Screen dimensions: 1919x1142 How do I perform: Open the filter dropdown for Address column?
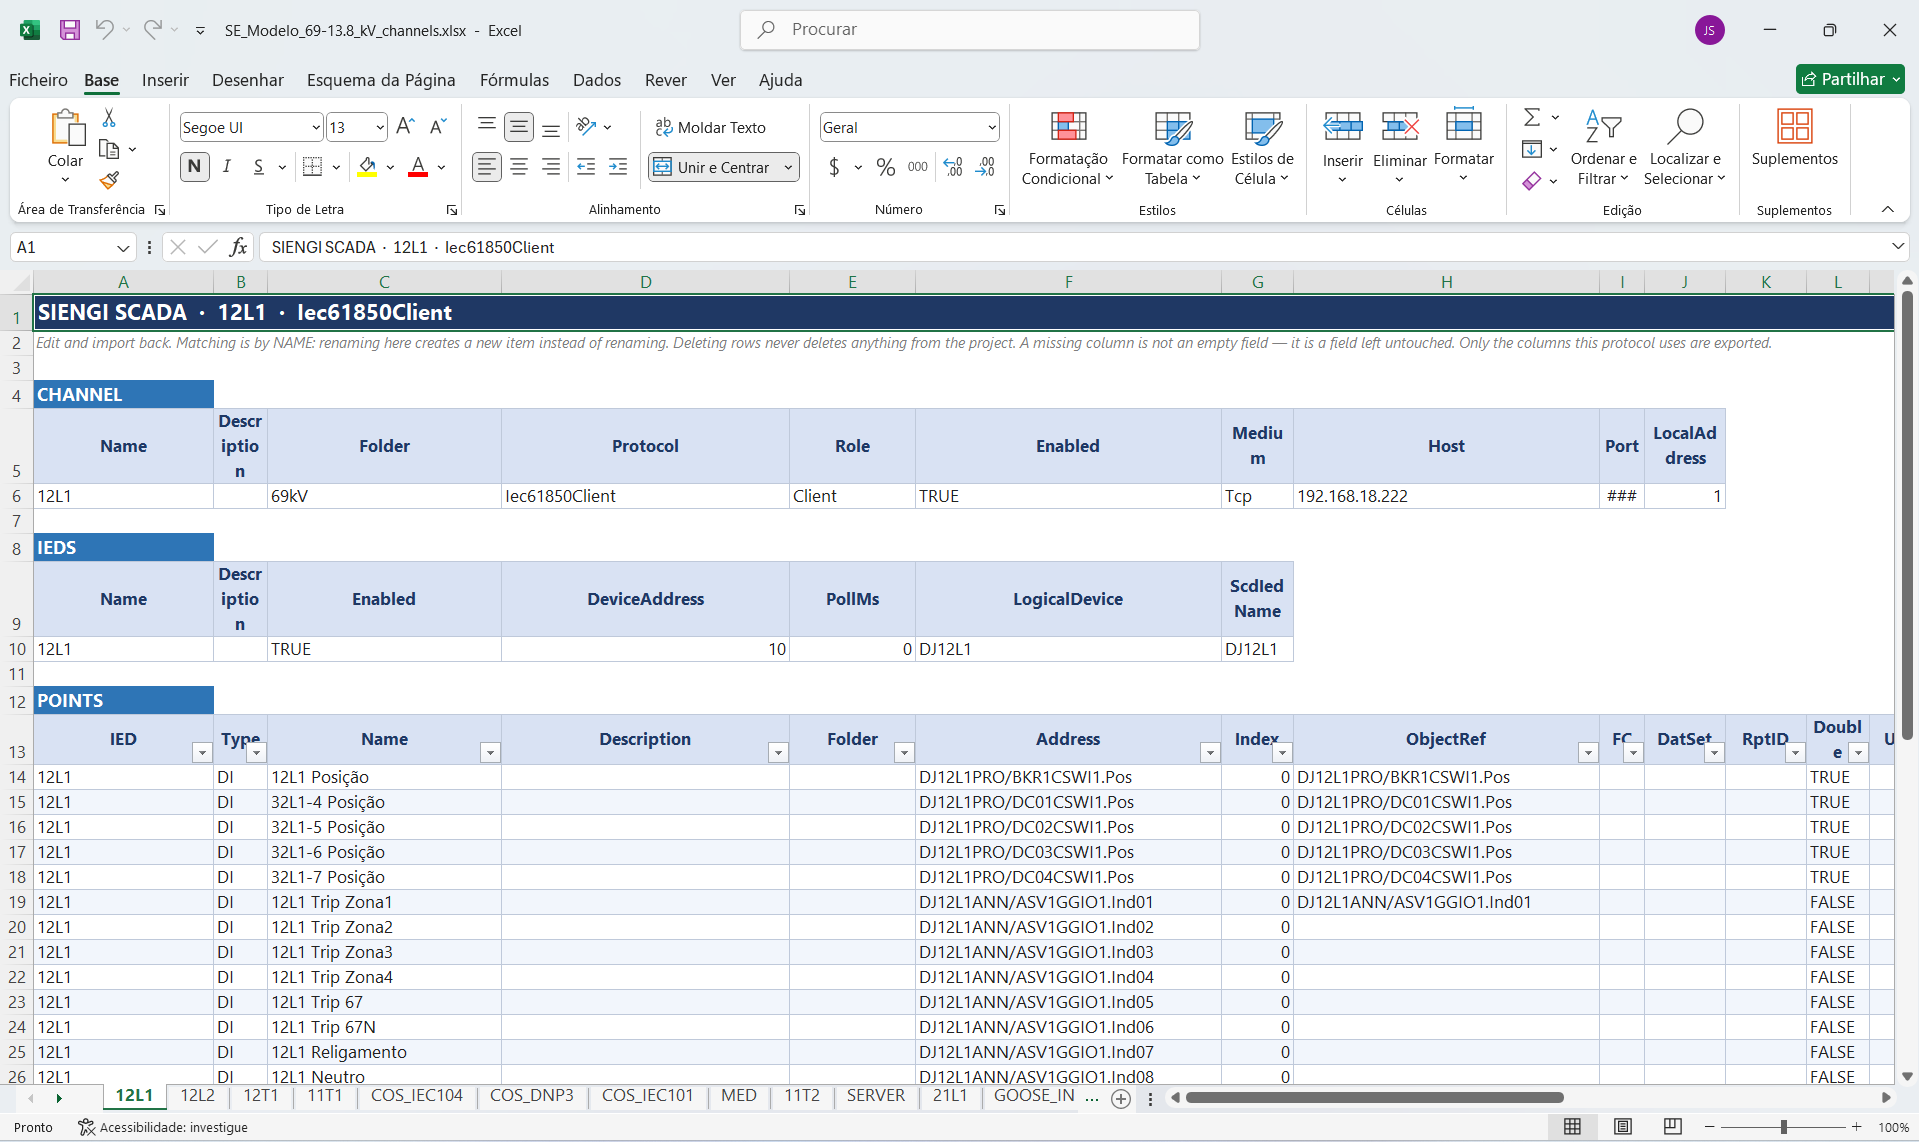point(1210,752)
